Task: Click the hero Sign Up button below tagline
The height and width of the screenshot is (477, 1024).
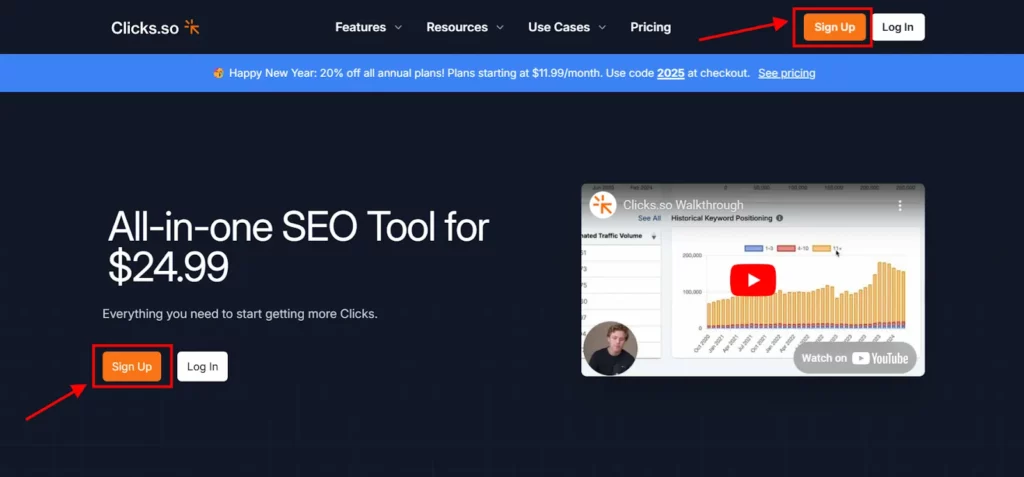Action: tap(132, 367)
